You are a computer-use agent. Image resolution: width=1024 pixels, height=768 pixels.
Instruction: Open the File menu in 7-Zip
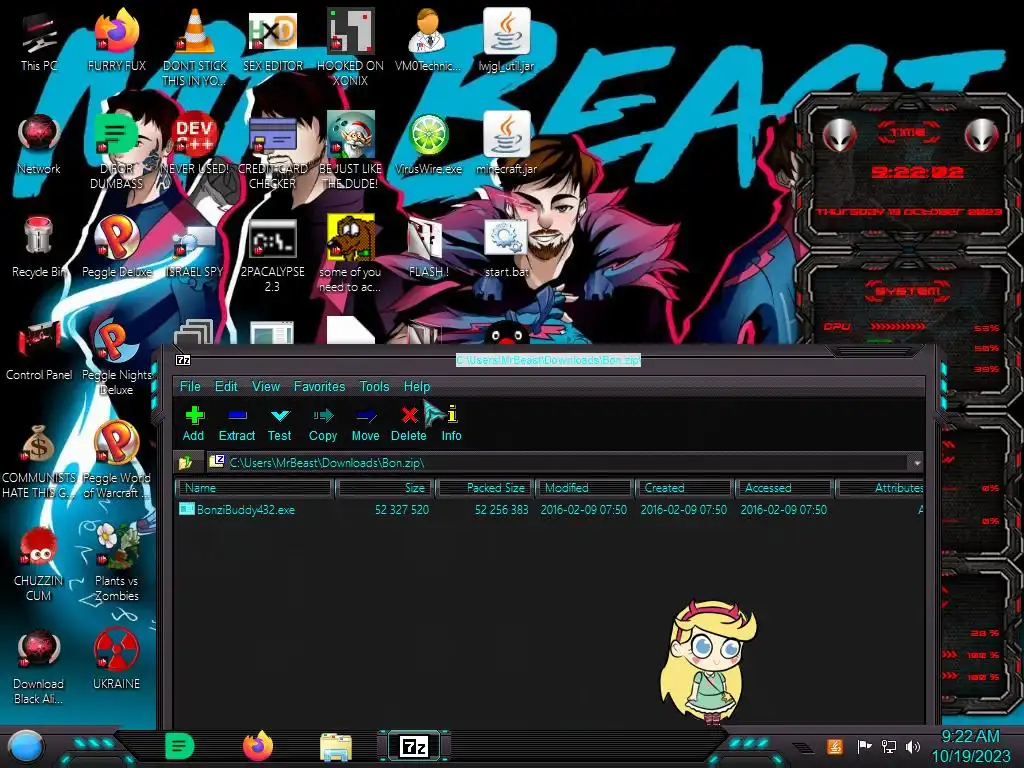tap(190, 386)
